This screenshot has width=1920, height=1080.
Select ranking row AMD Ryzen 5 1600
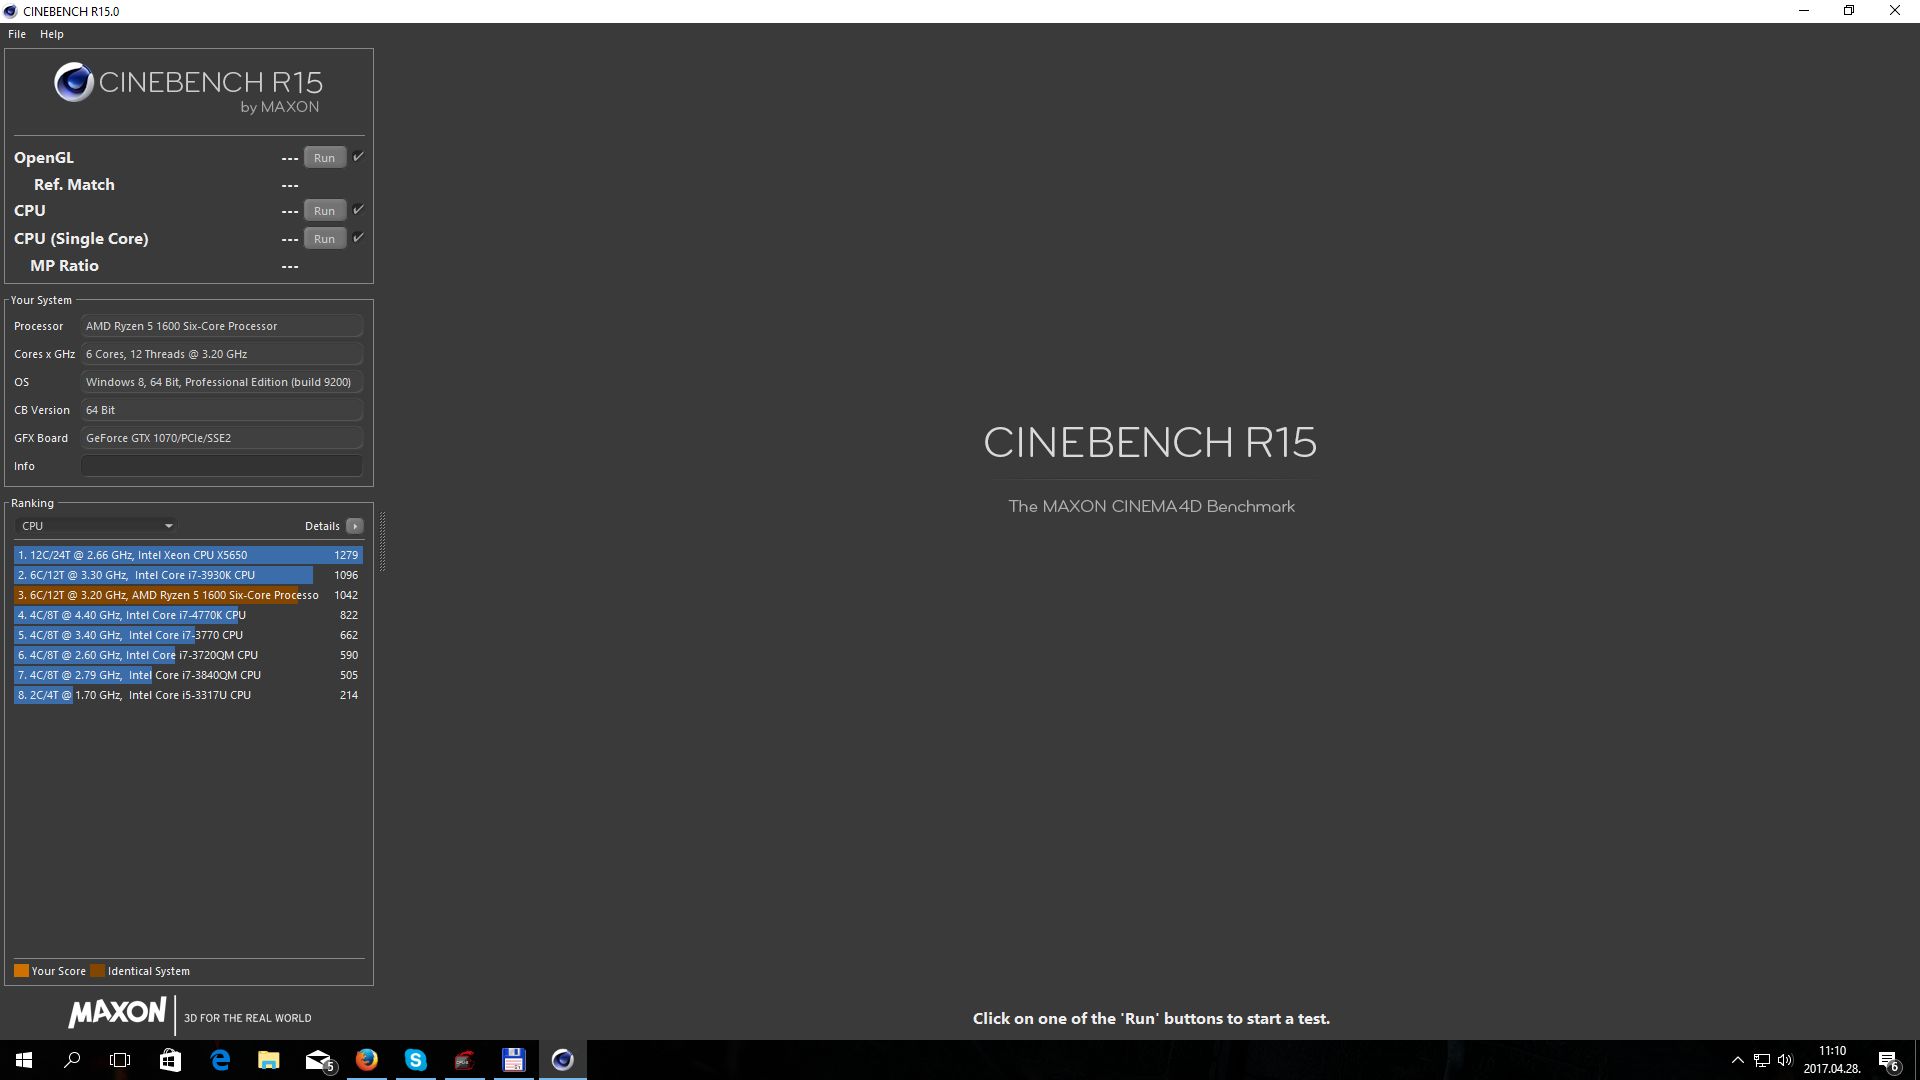188,595
